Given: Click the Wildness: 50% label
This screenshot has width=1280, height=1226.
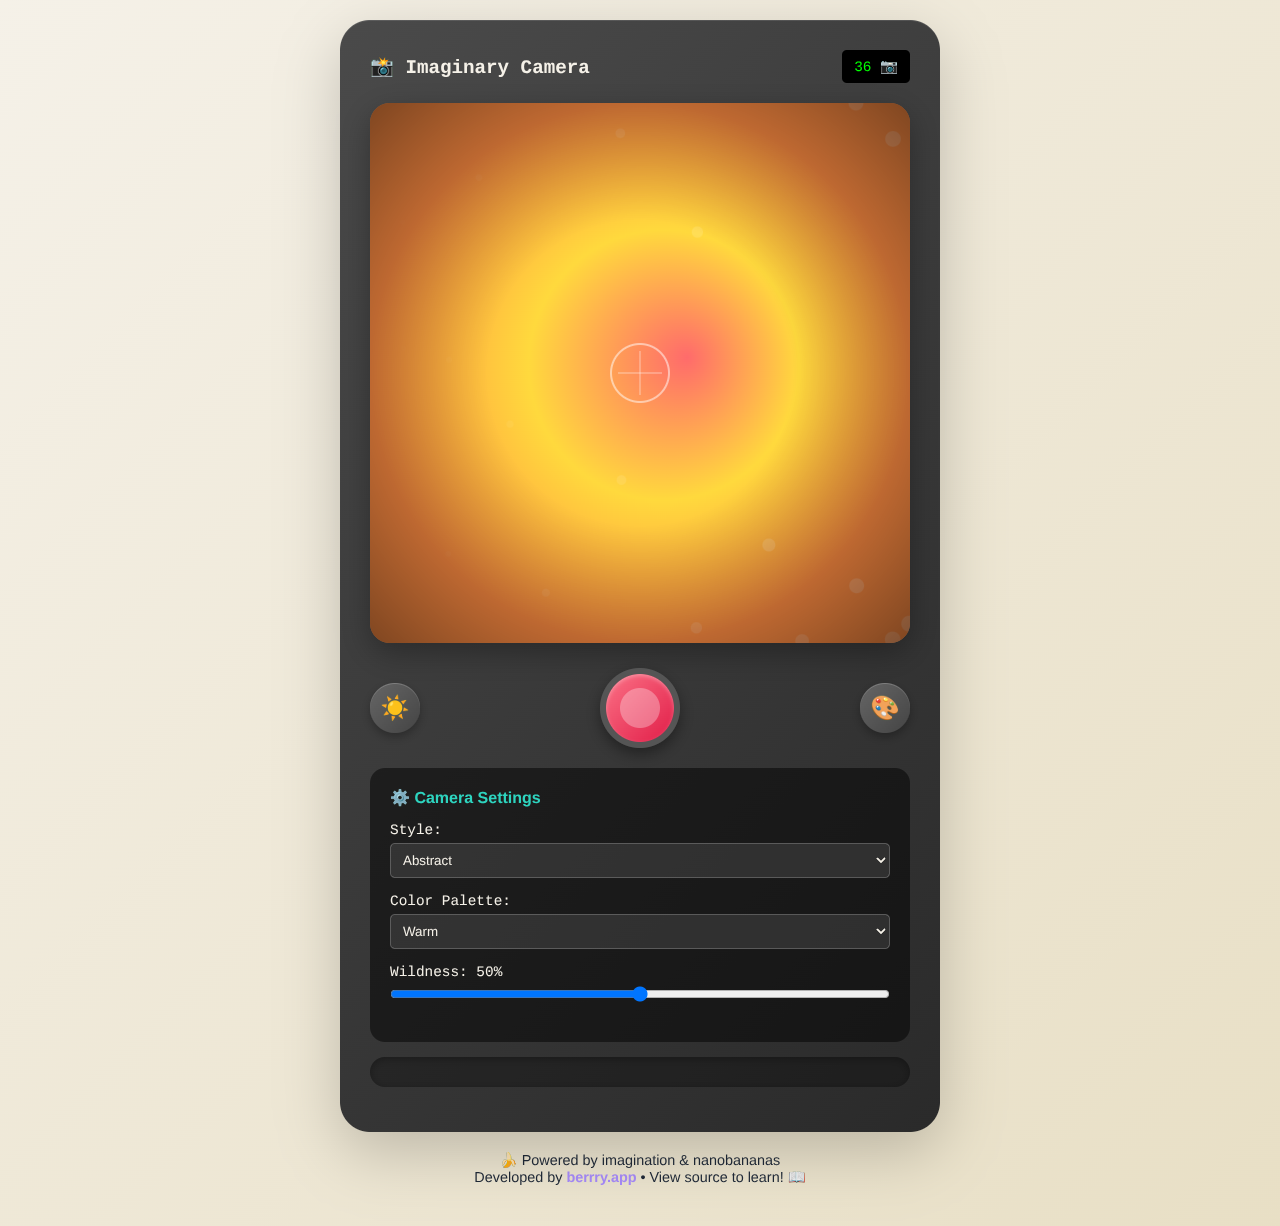Looking at the screenshot, I should (x=446, y=971).
